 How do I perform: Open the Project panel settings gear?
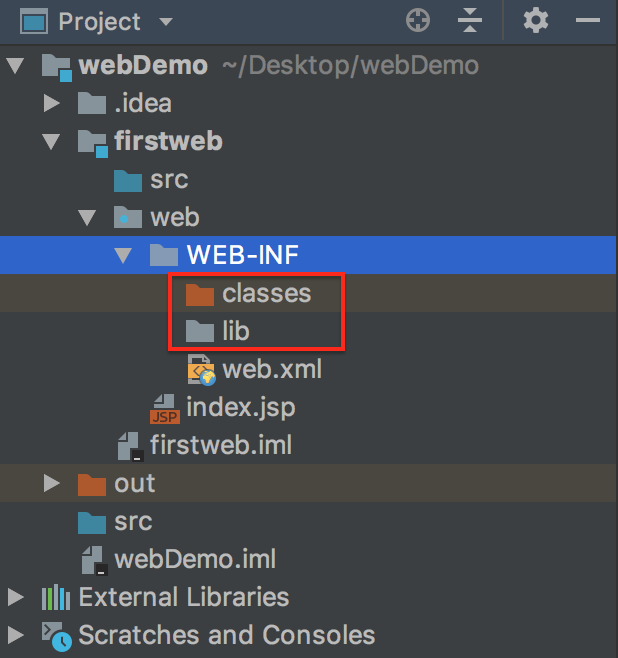pos(536,21)
